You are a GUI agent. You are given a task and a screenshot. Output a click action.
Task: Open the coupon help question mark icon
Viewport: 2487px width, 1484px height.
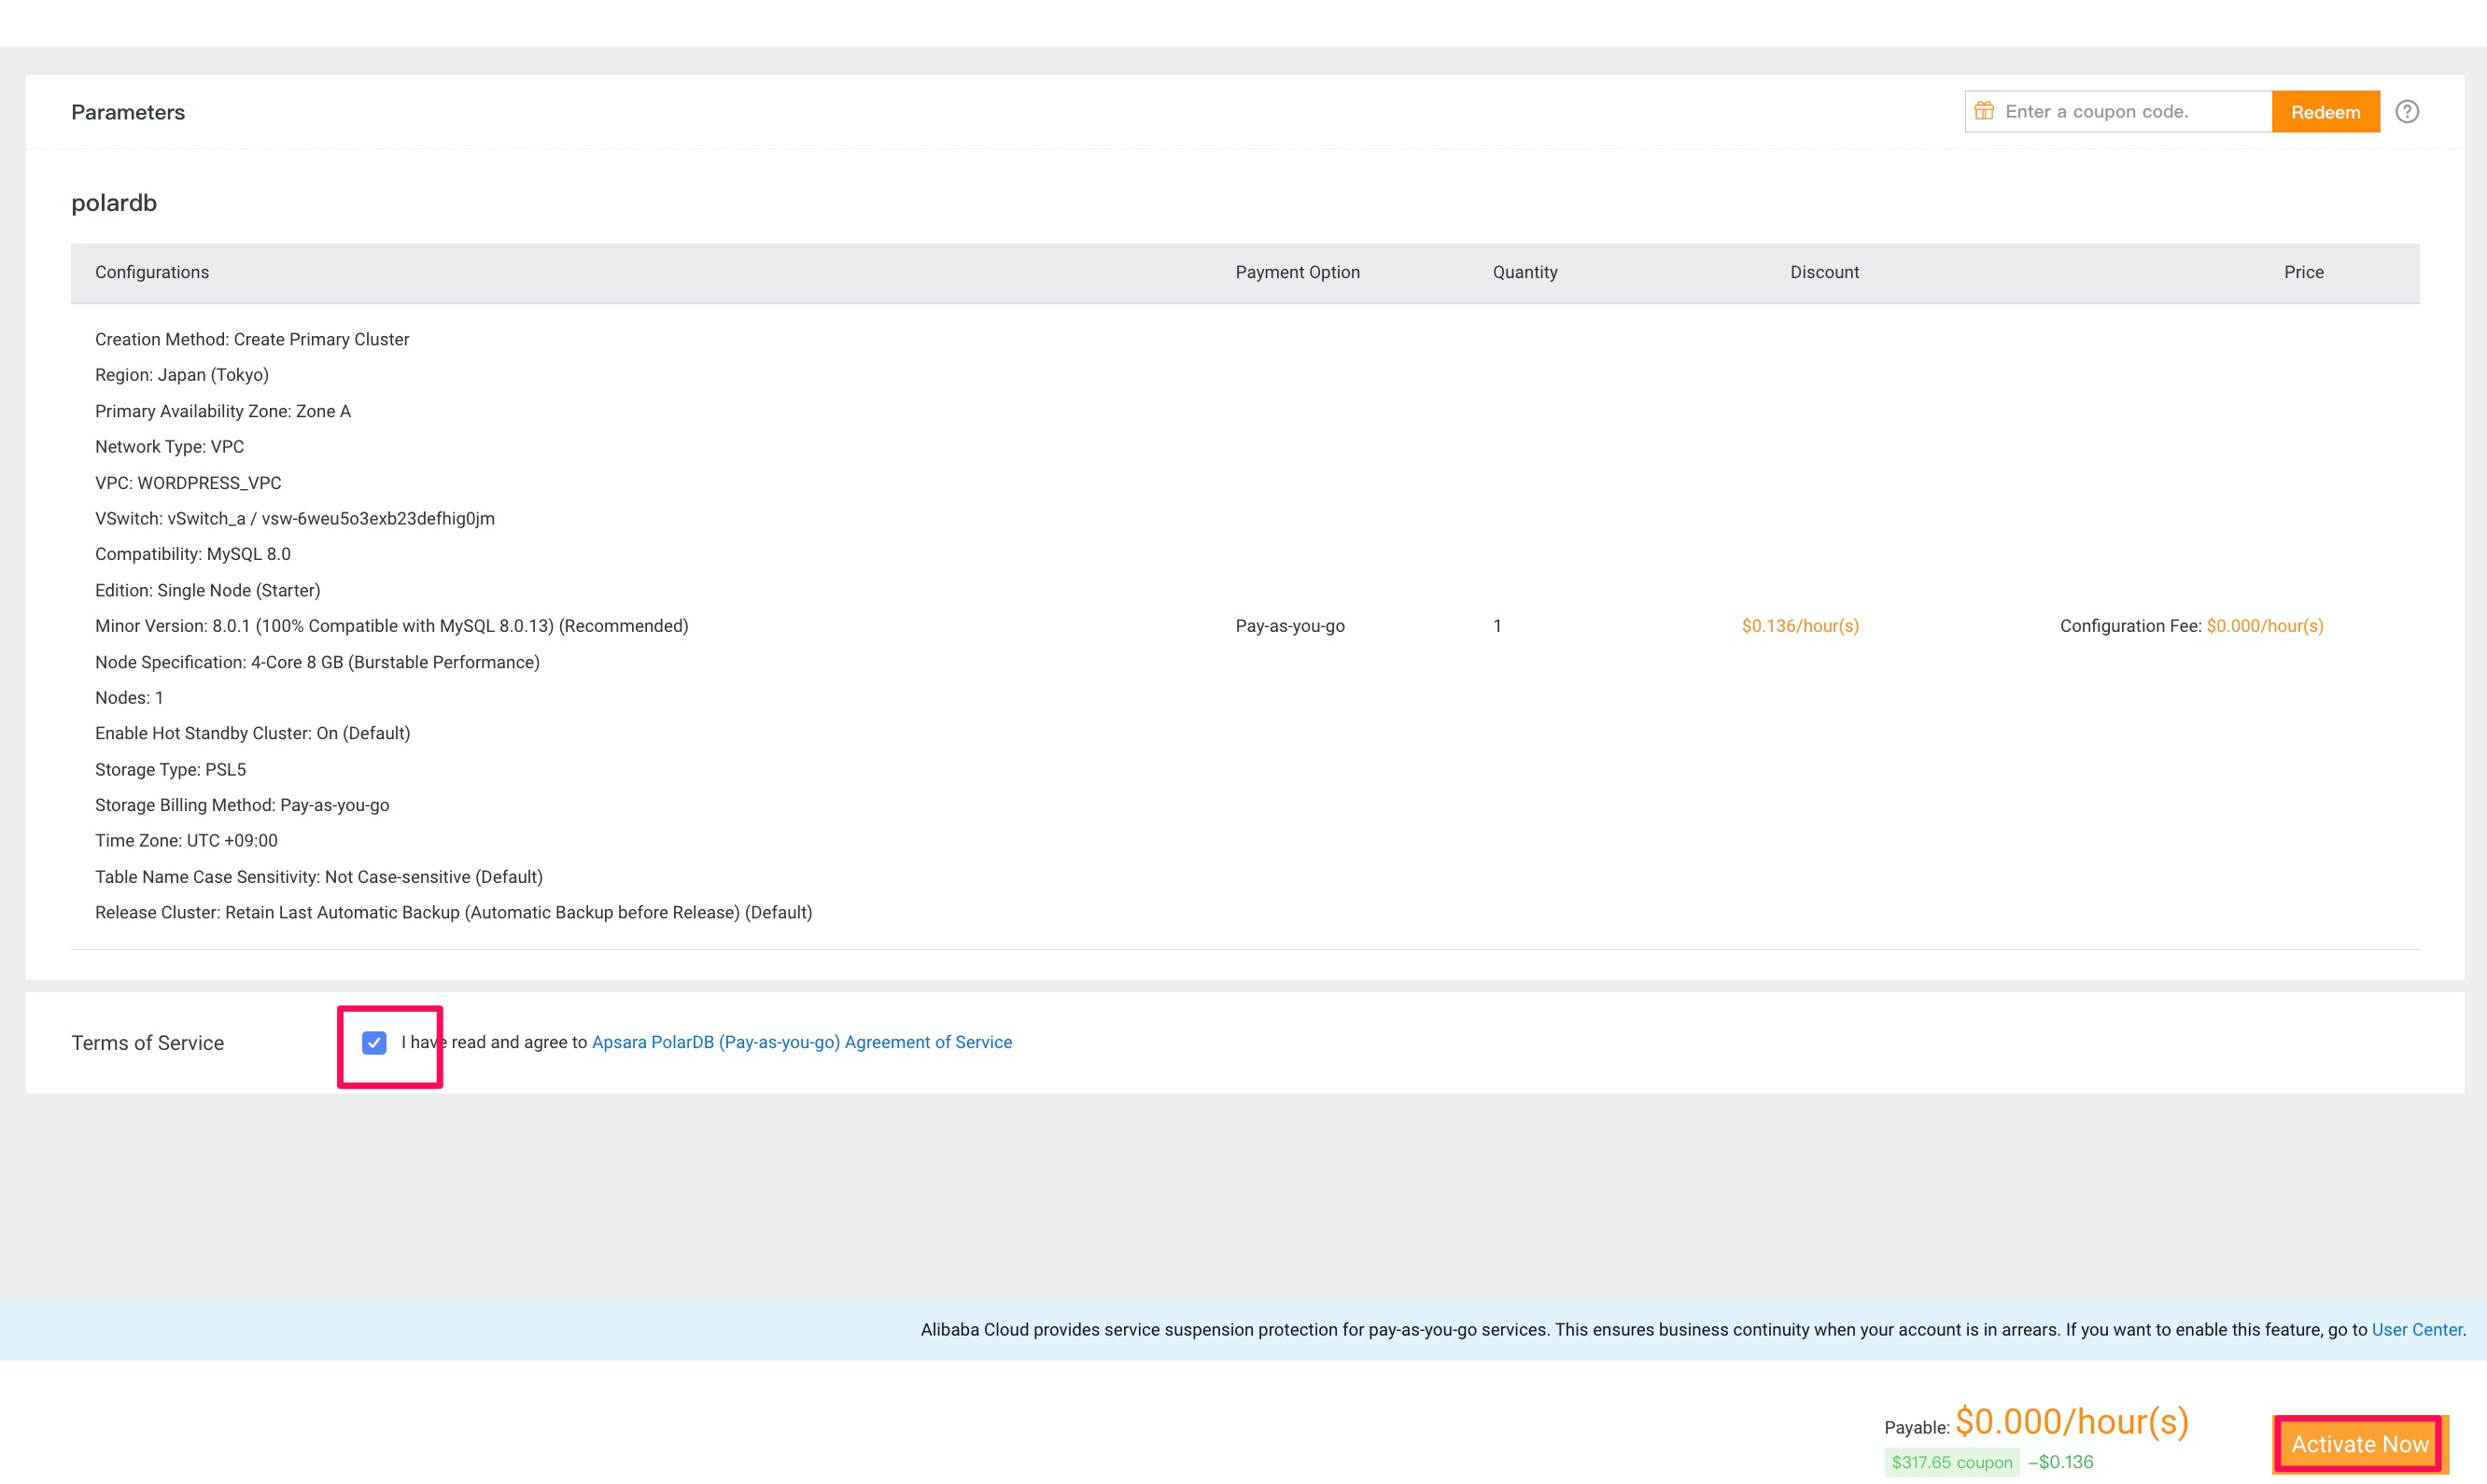pos(2407,112)
